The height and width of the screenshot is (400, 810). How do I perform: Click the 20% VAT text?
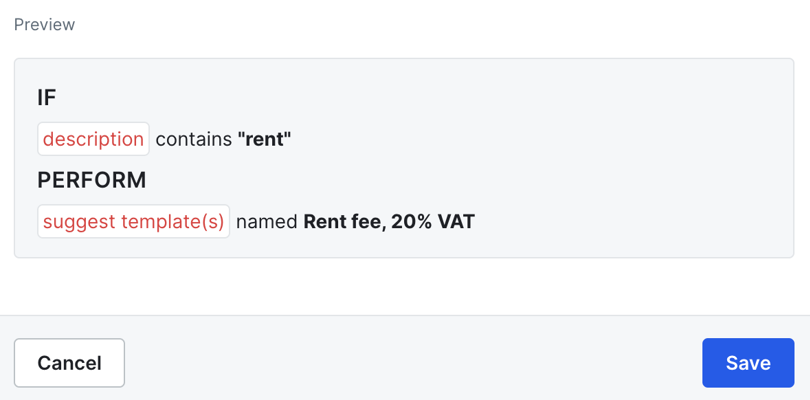(433, 221)
